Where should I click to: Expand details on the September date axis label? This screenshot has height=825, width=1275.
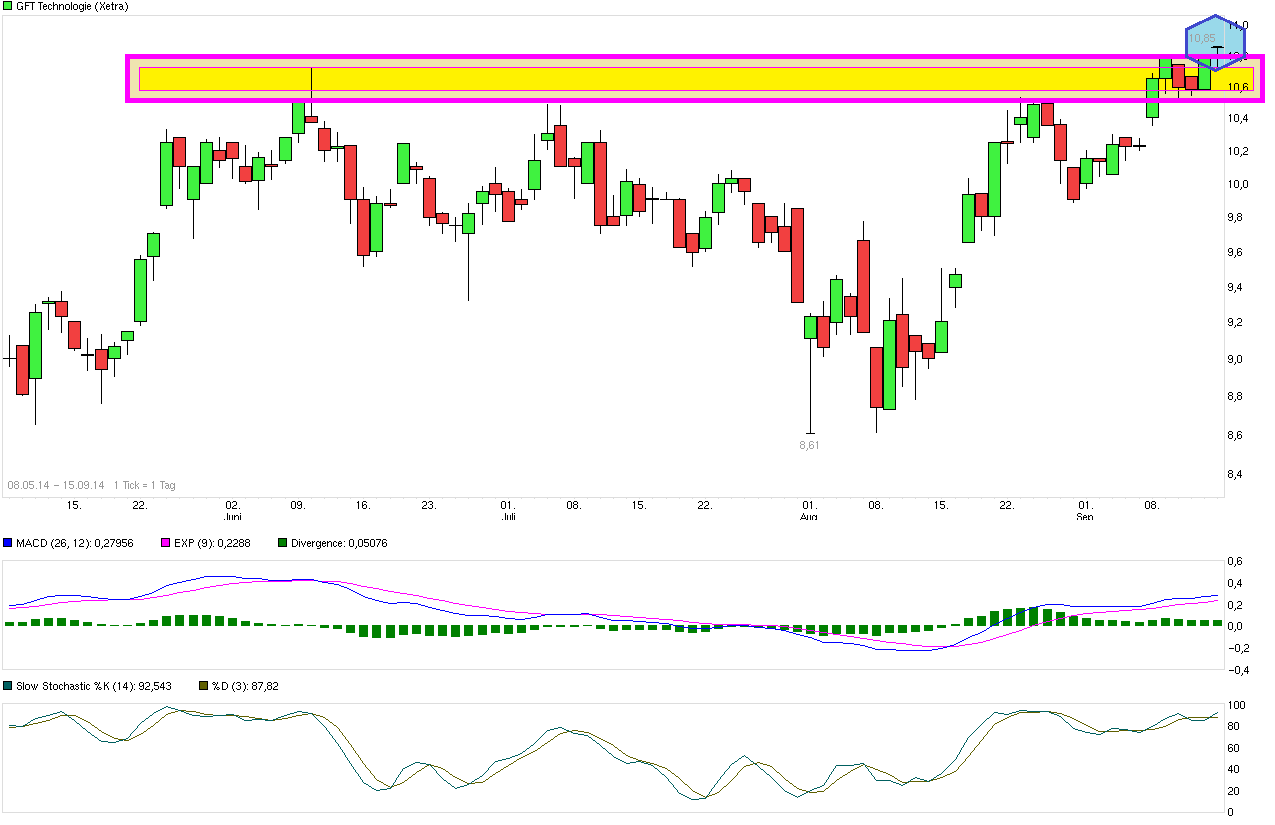(x=1085, y=517)
